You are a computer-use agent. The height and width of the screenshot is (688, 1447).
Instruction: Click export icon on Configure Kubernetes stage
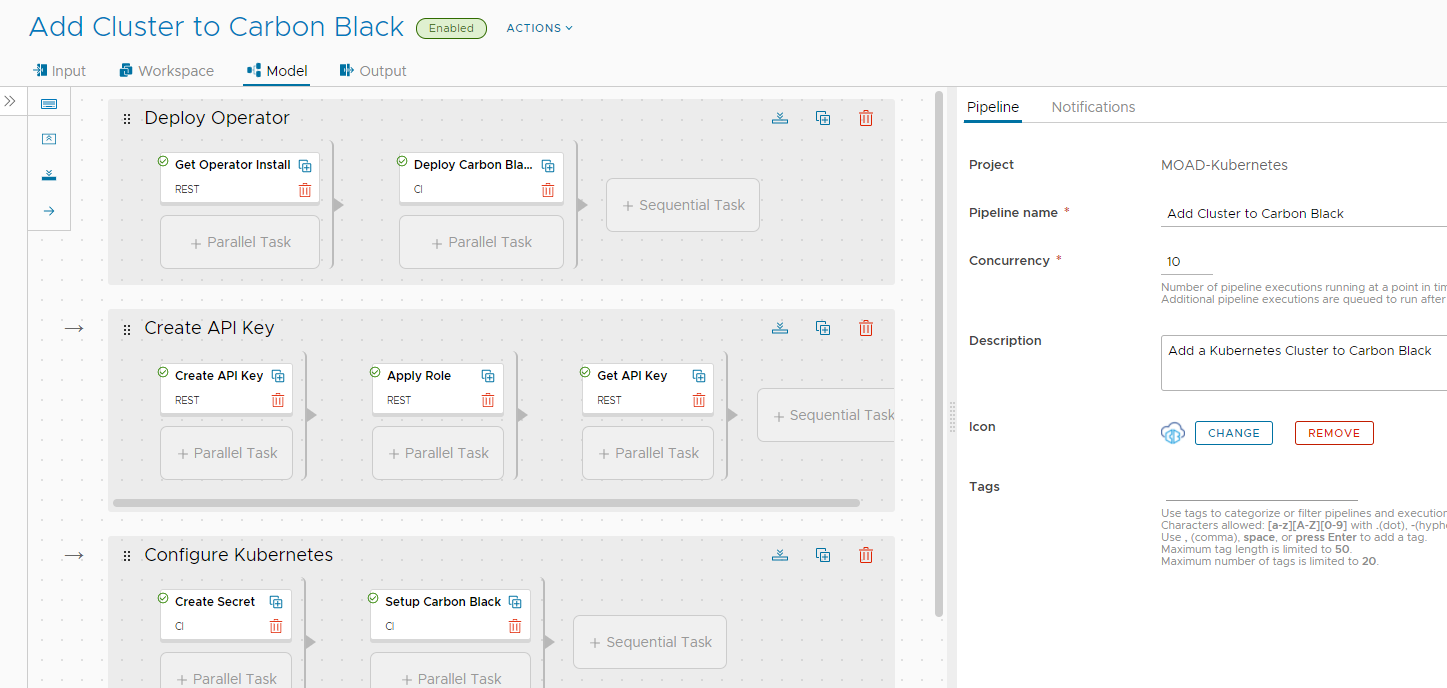coord(781,555)
